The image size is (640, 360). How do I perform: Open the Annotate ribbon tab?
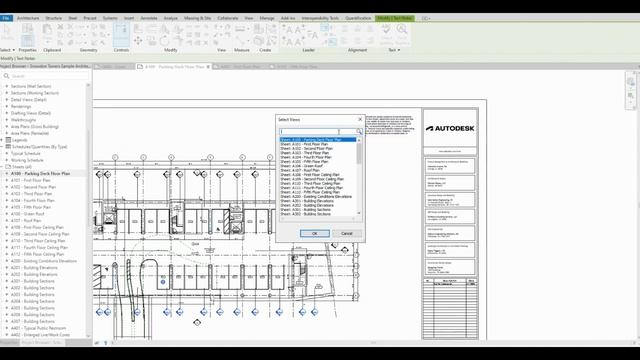tap(149, 18)
